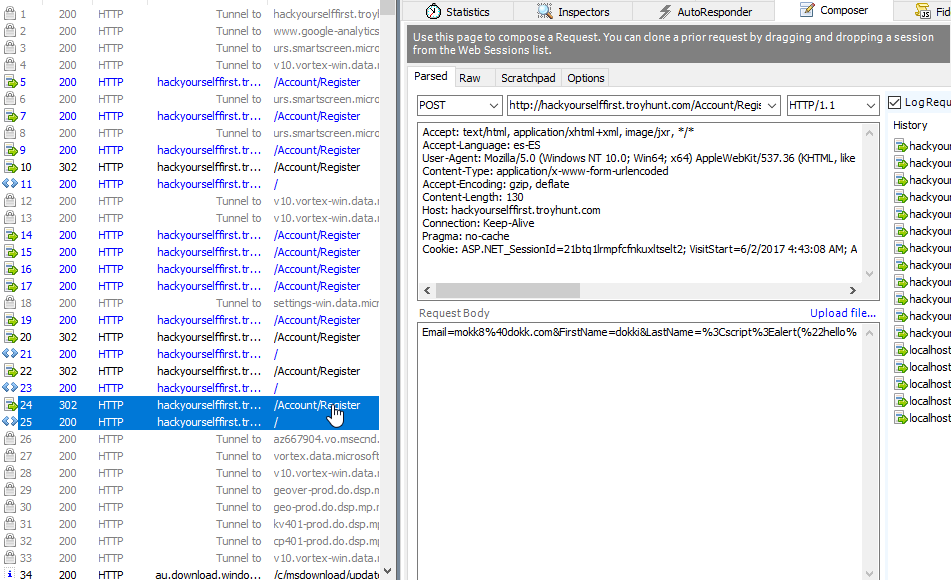This screenshot has width=951, height=580.
Task: Click the Cookie header line
Action: (x=640, y=249)
